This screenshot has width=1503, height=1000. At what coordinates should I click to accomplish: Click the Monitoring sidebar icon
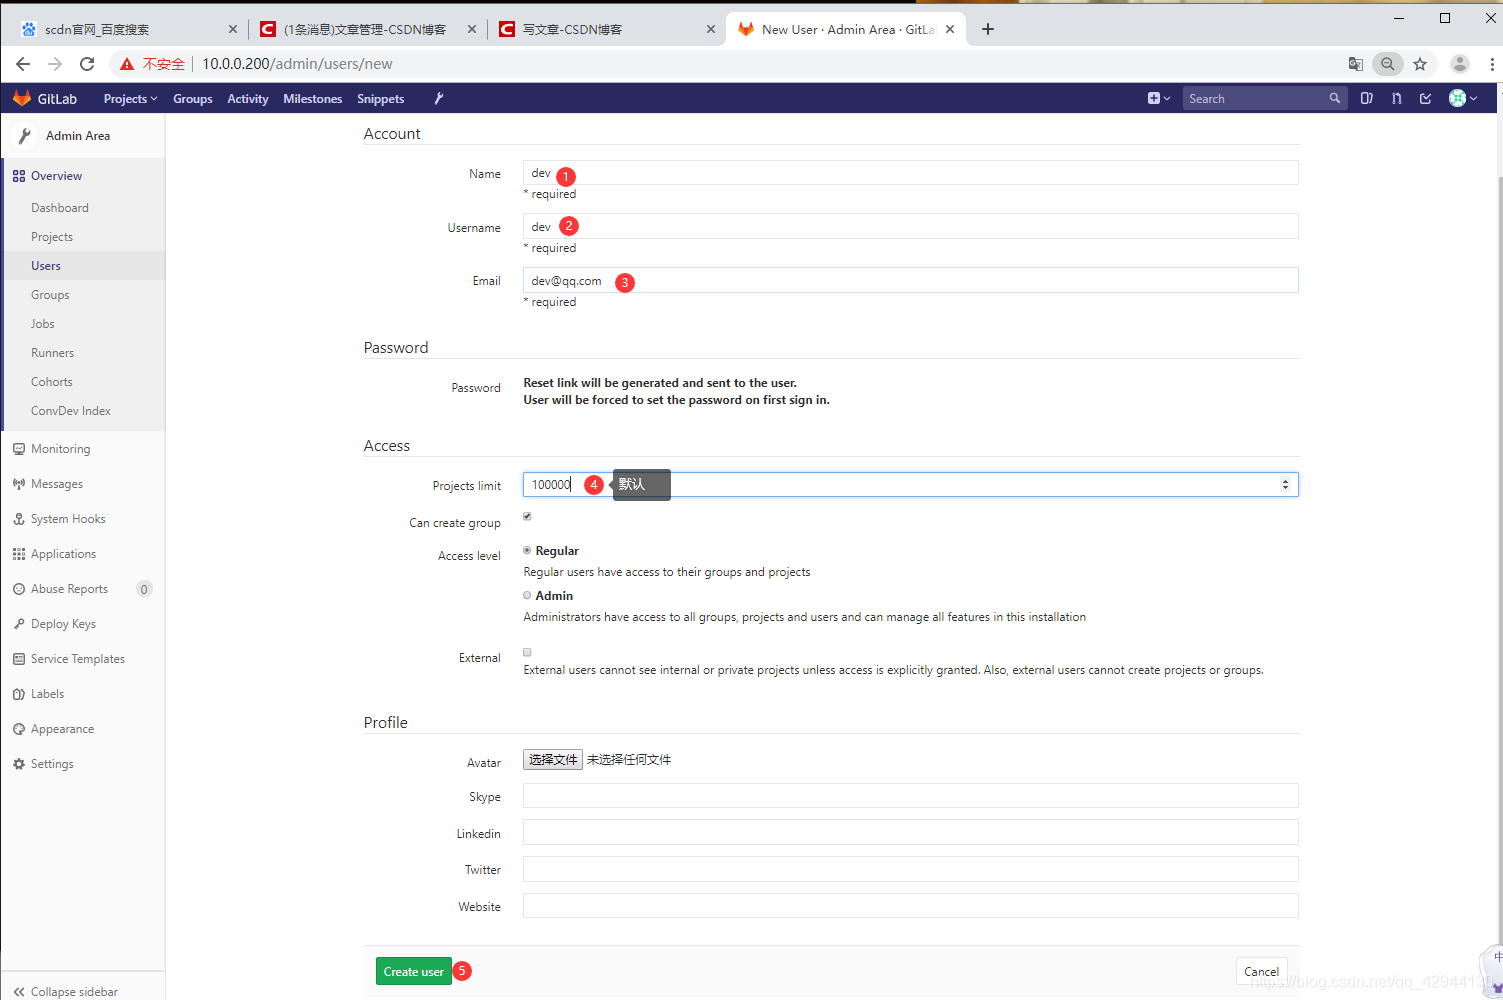click(19, 449)
